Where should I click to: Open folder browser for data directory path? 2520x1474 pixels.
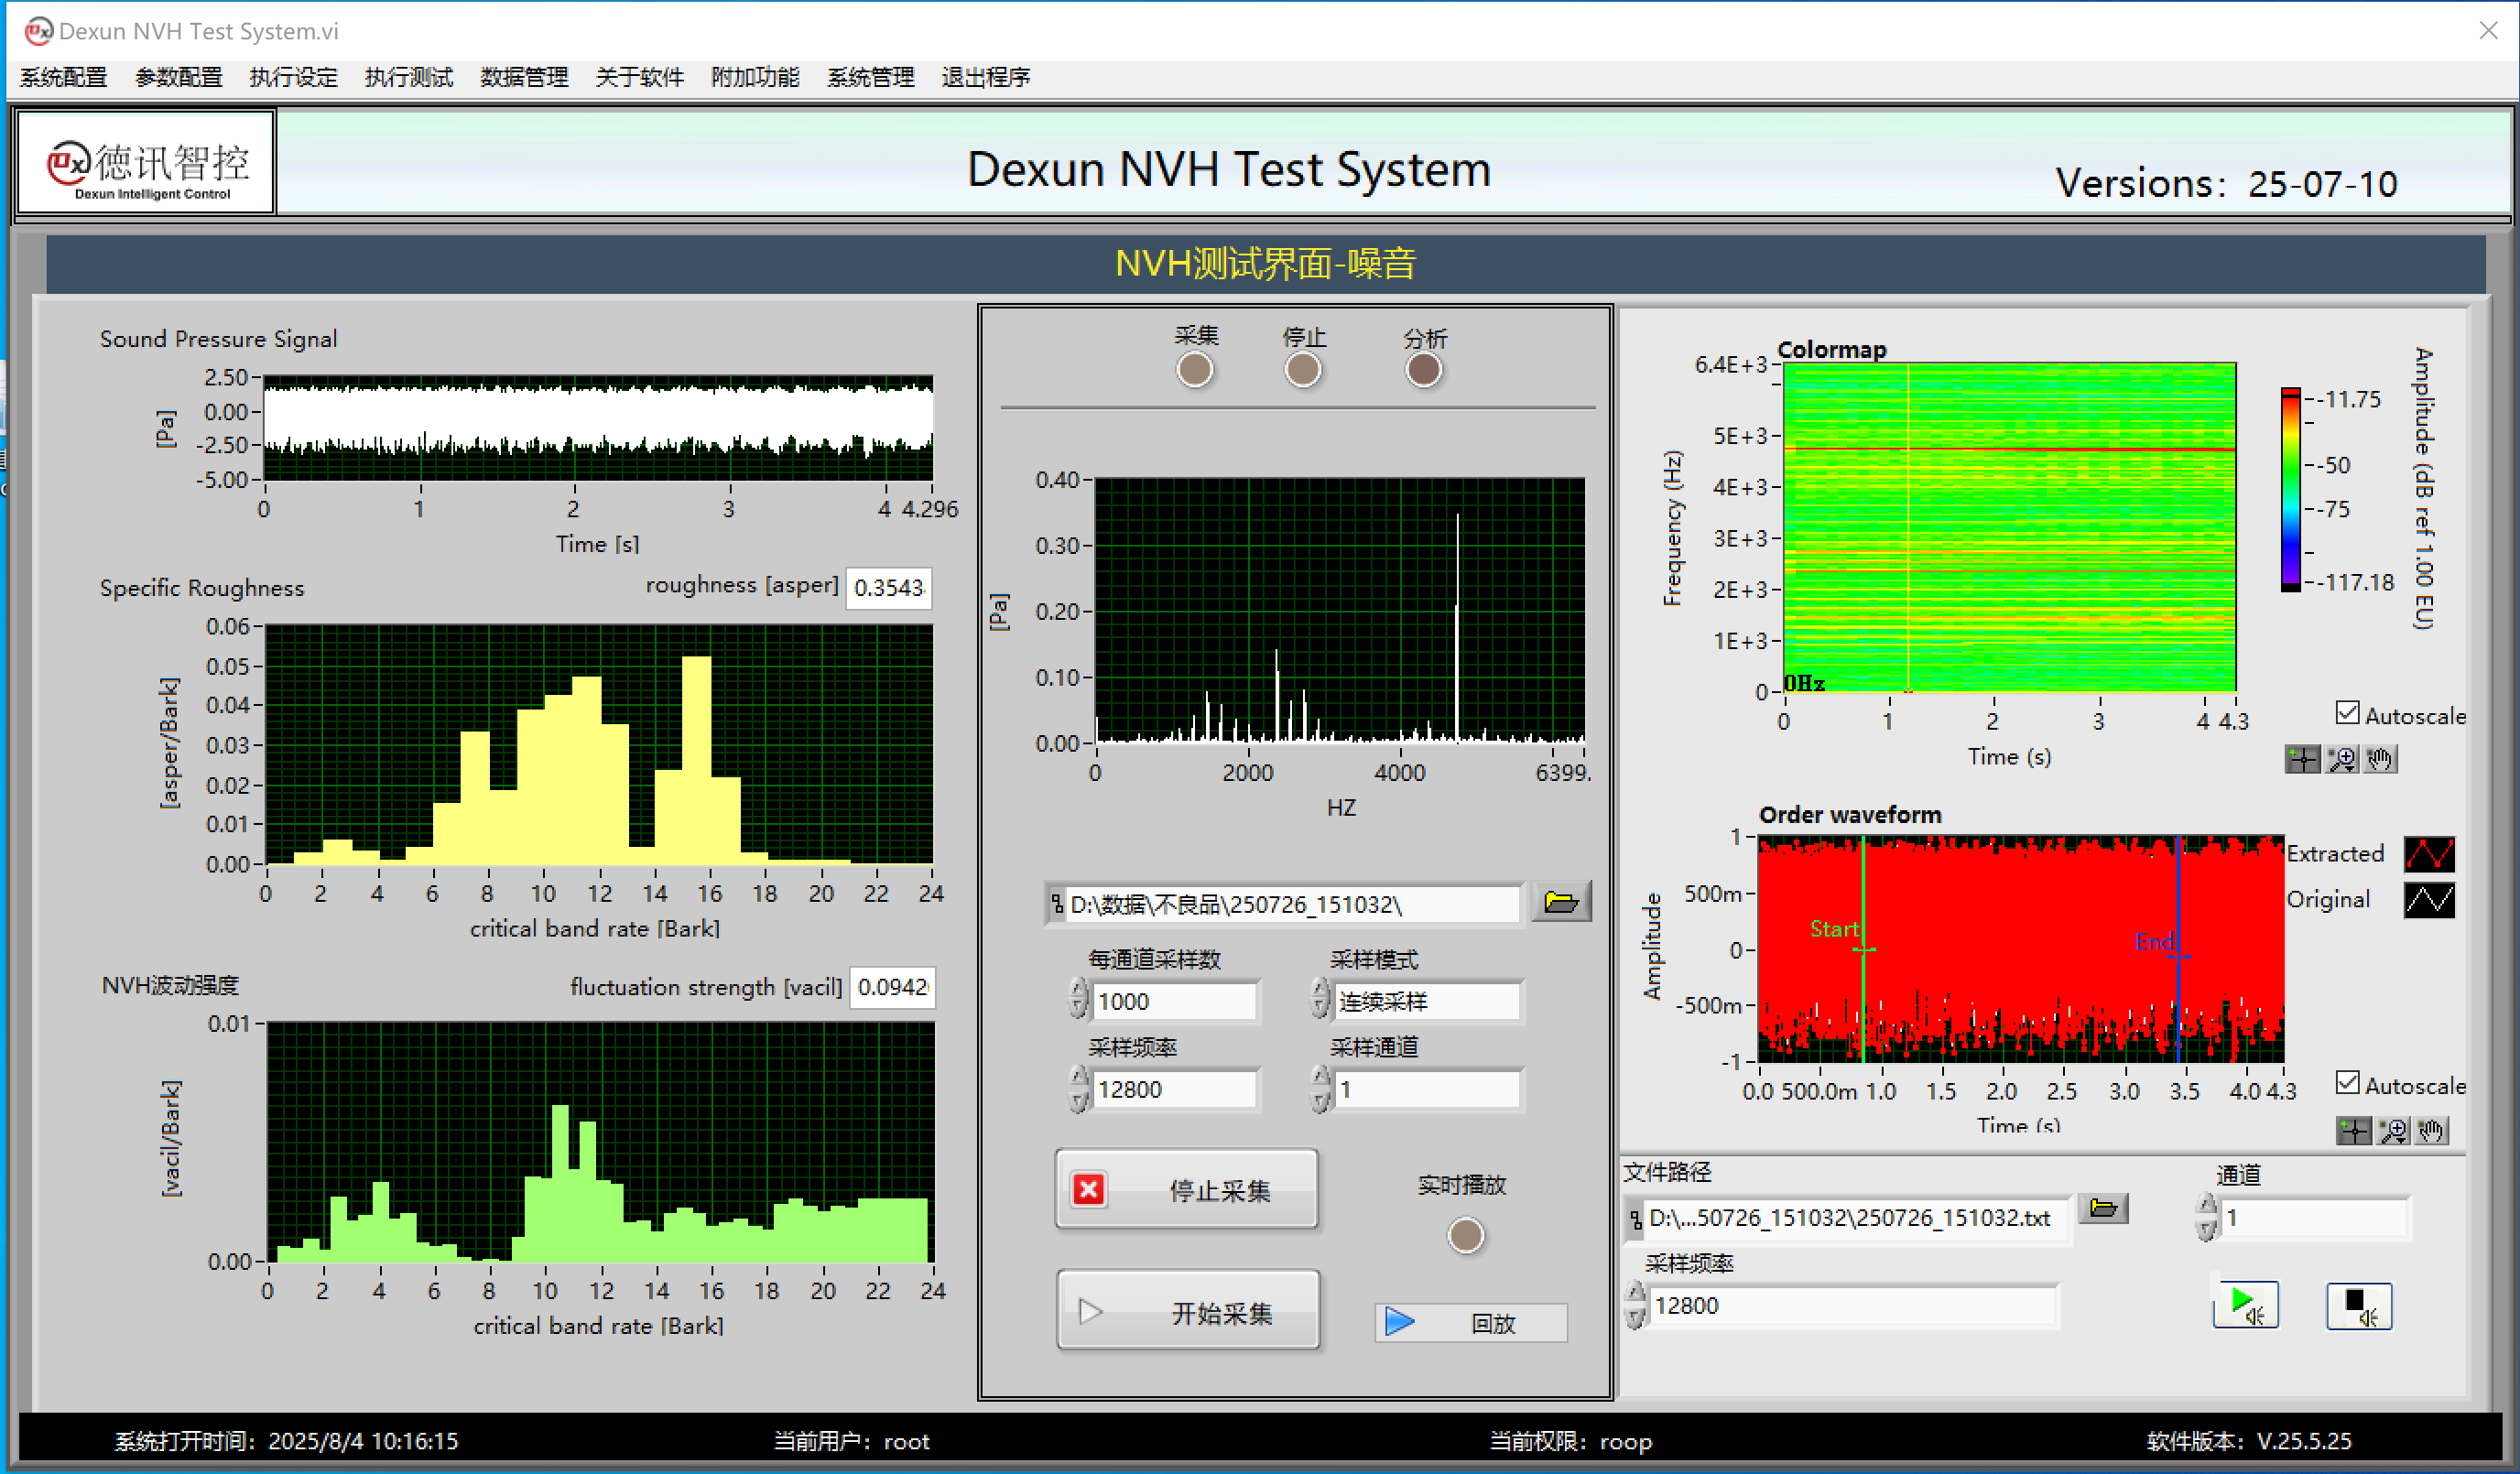[1560, 902]
